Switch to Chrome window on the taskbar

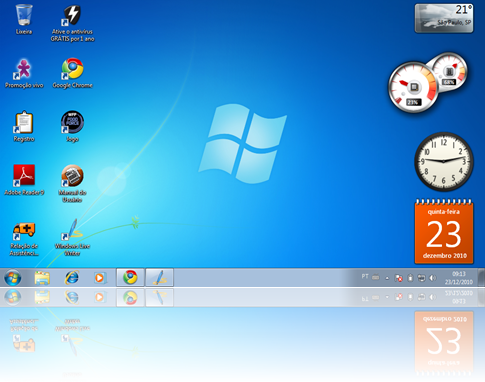point(130,277)
